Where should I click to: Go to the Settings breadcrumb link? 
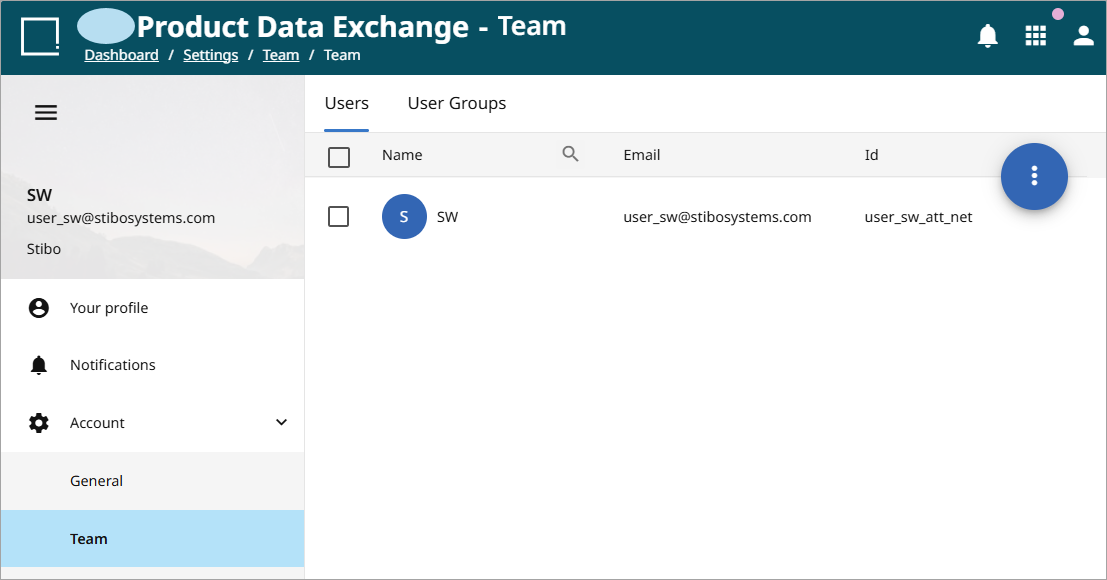click(x=210, y=55)
